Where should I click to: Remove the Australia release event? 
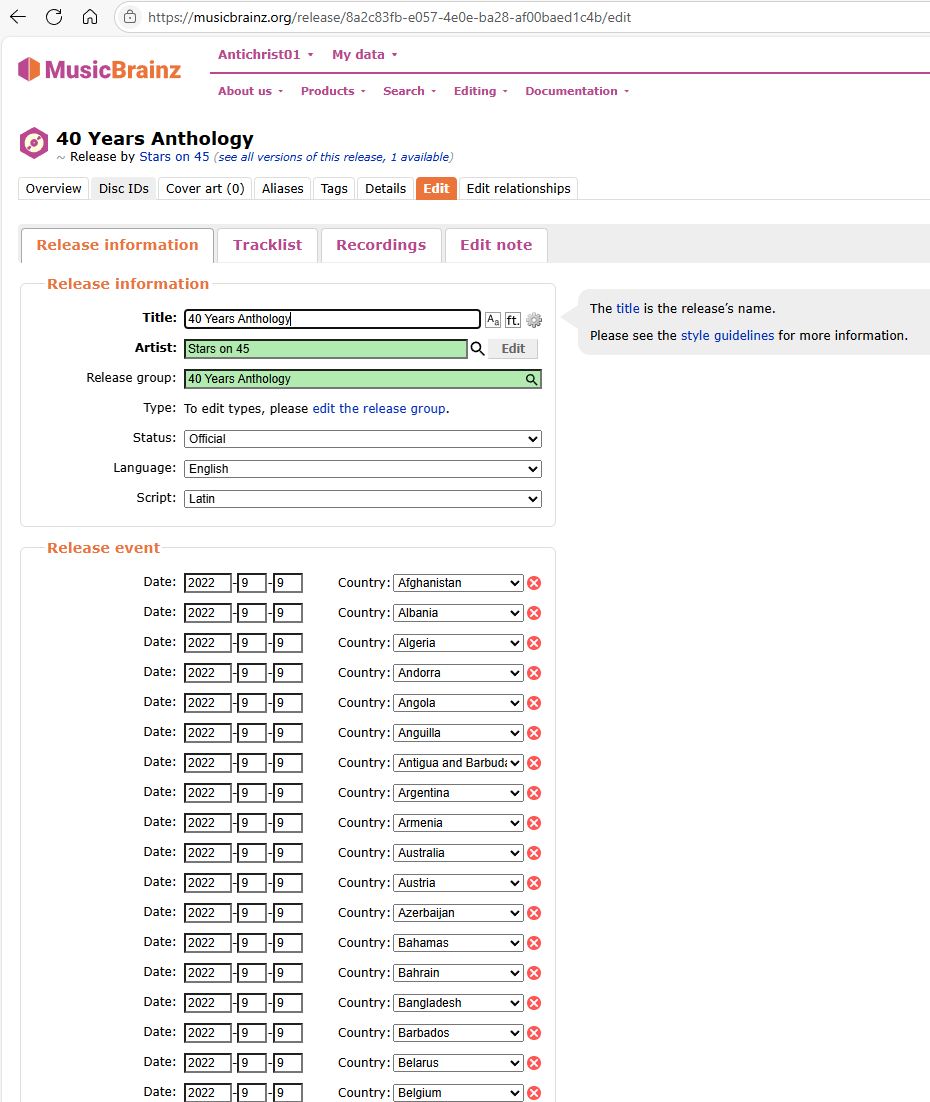click(x=534, y=853)
